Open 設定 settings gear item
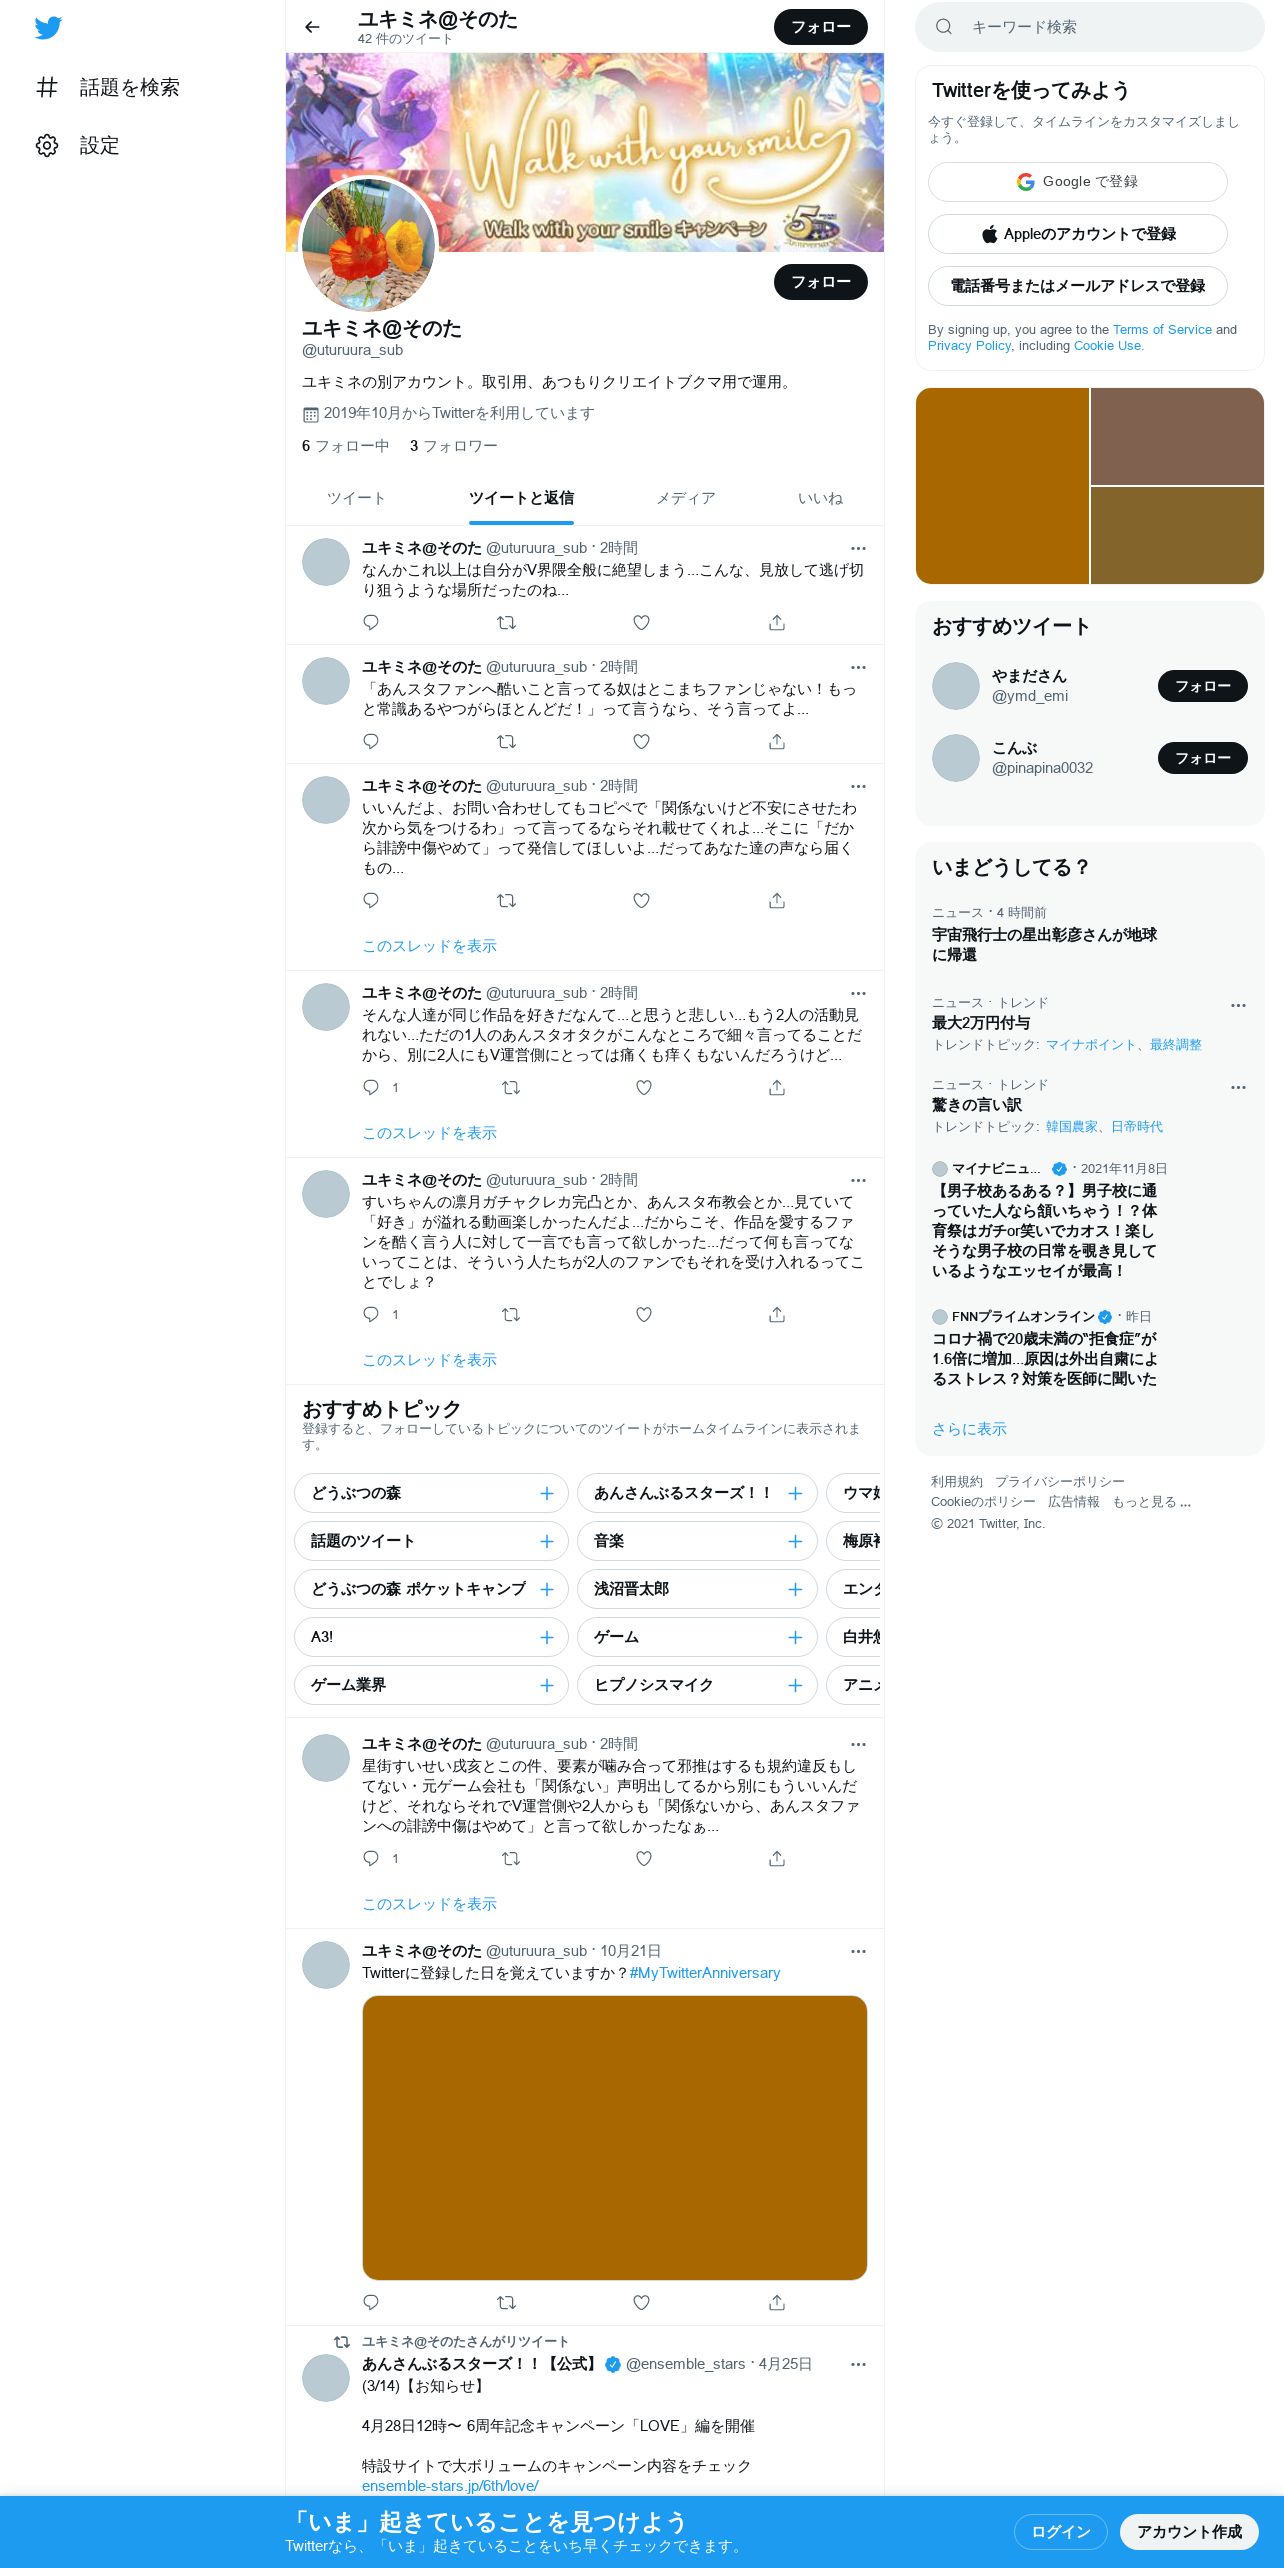The width and height of the screenshot is (1284, 2568). [78, 145]
